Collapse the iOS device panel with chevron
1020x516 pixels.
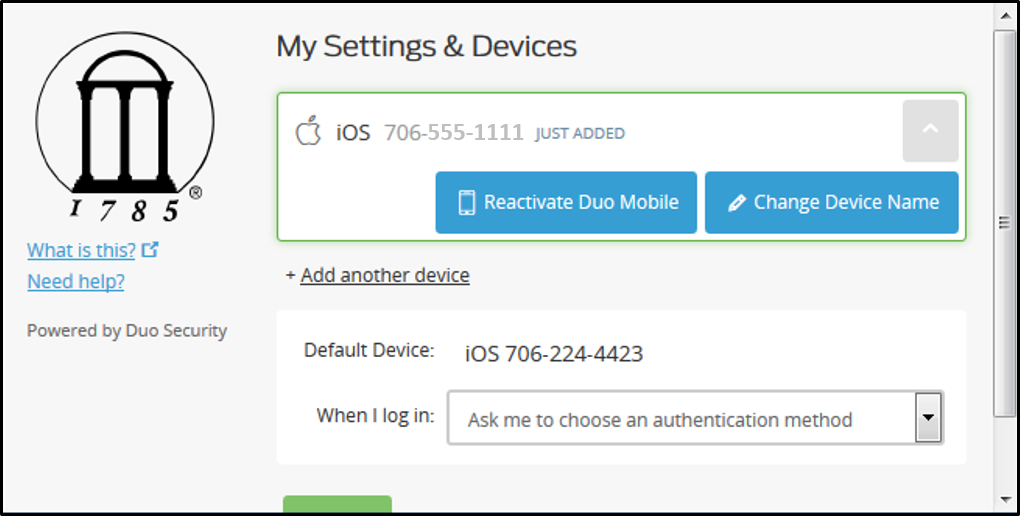tap(930, 130)
